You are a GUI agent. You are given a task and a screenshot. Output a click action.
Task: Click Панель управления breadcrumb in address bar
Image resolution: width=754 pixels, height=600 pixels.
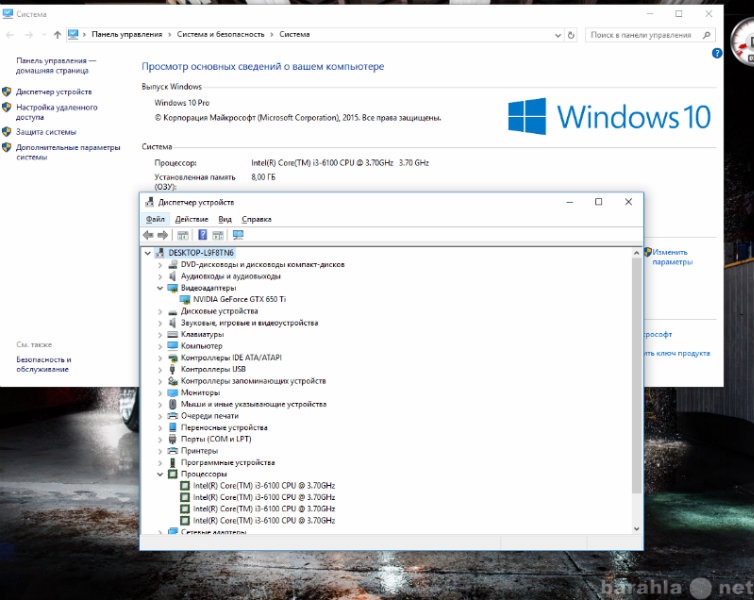(126, 34)
